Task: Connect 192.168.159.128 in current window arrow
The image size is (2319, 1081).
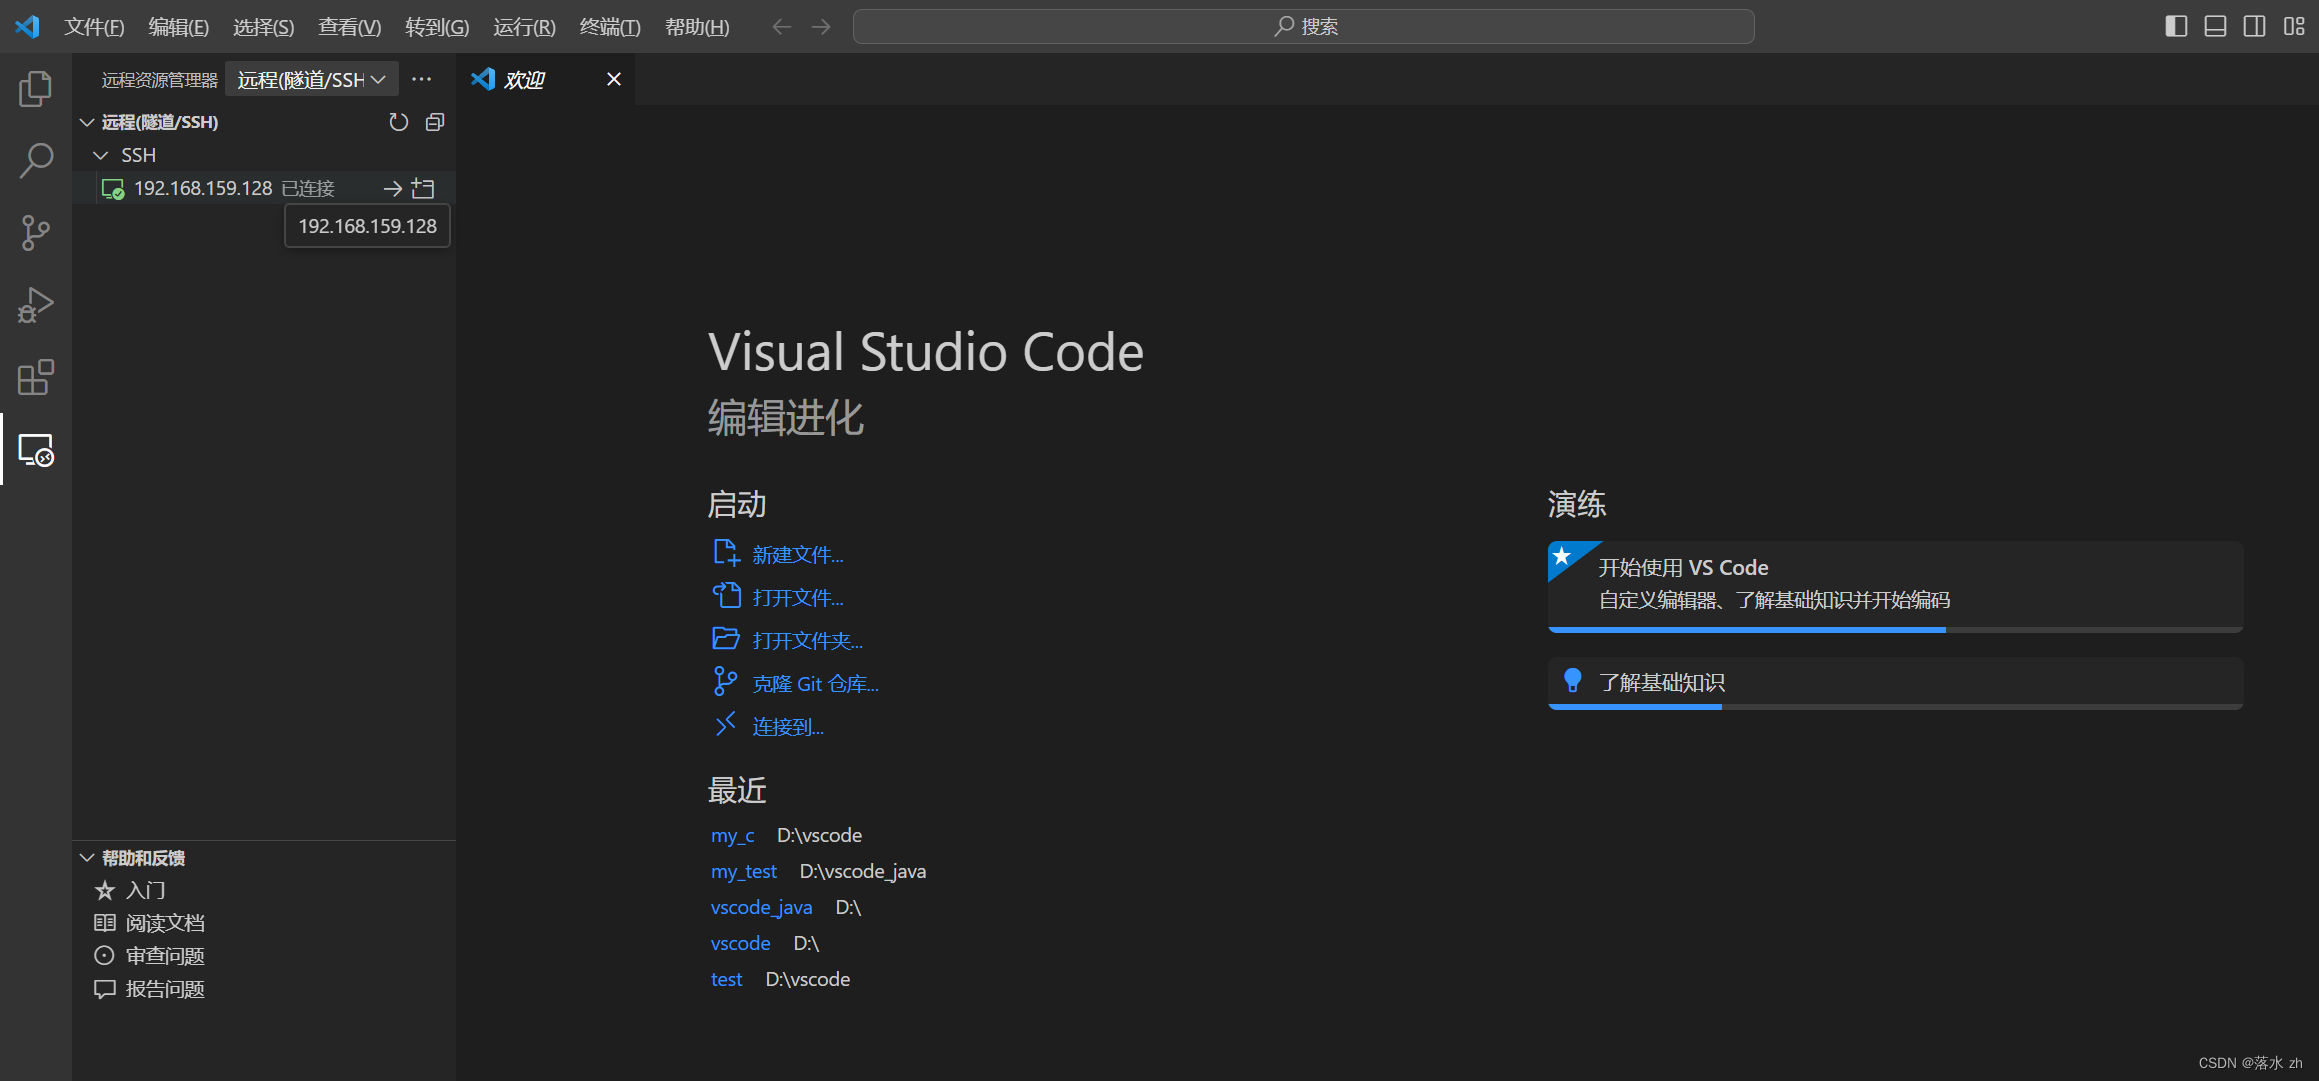Action: [393, 188]
